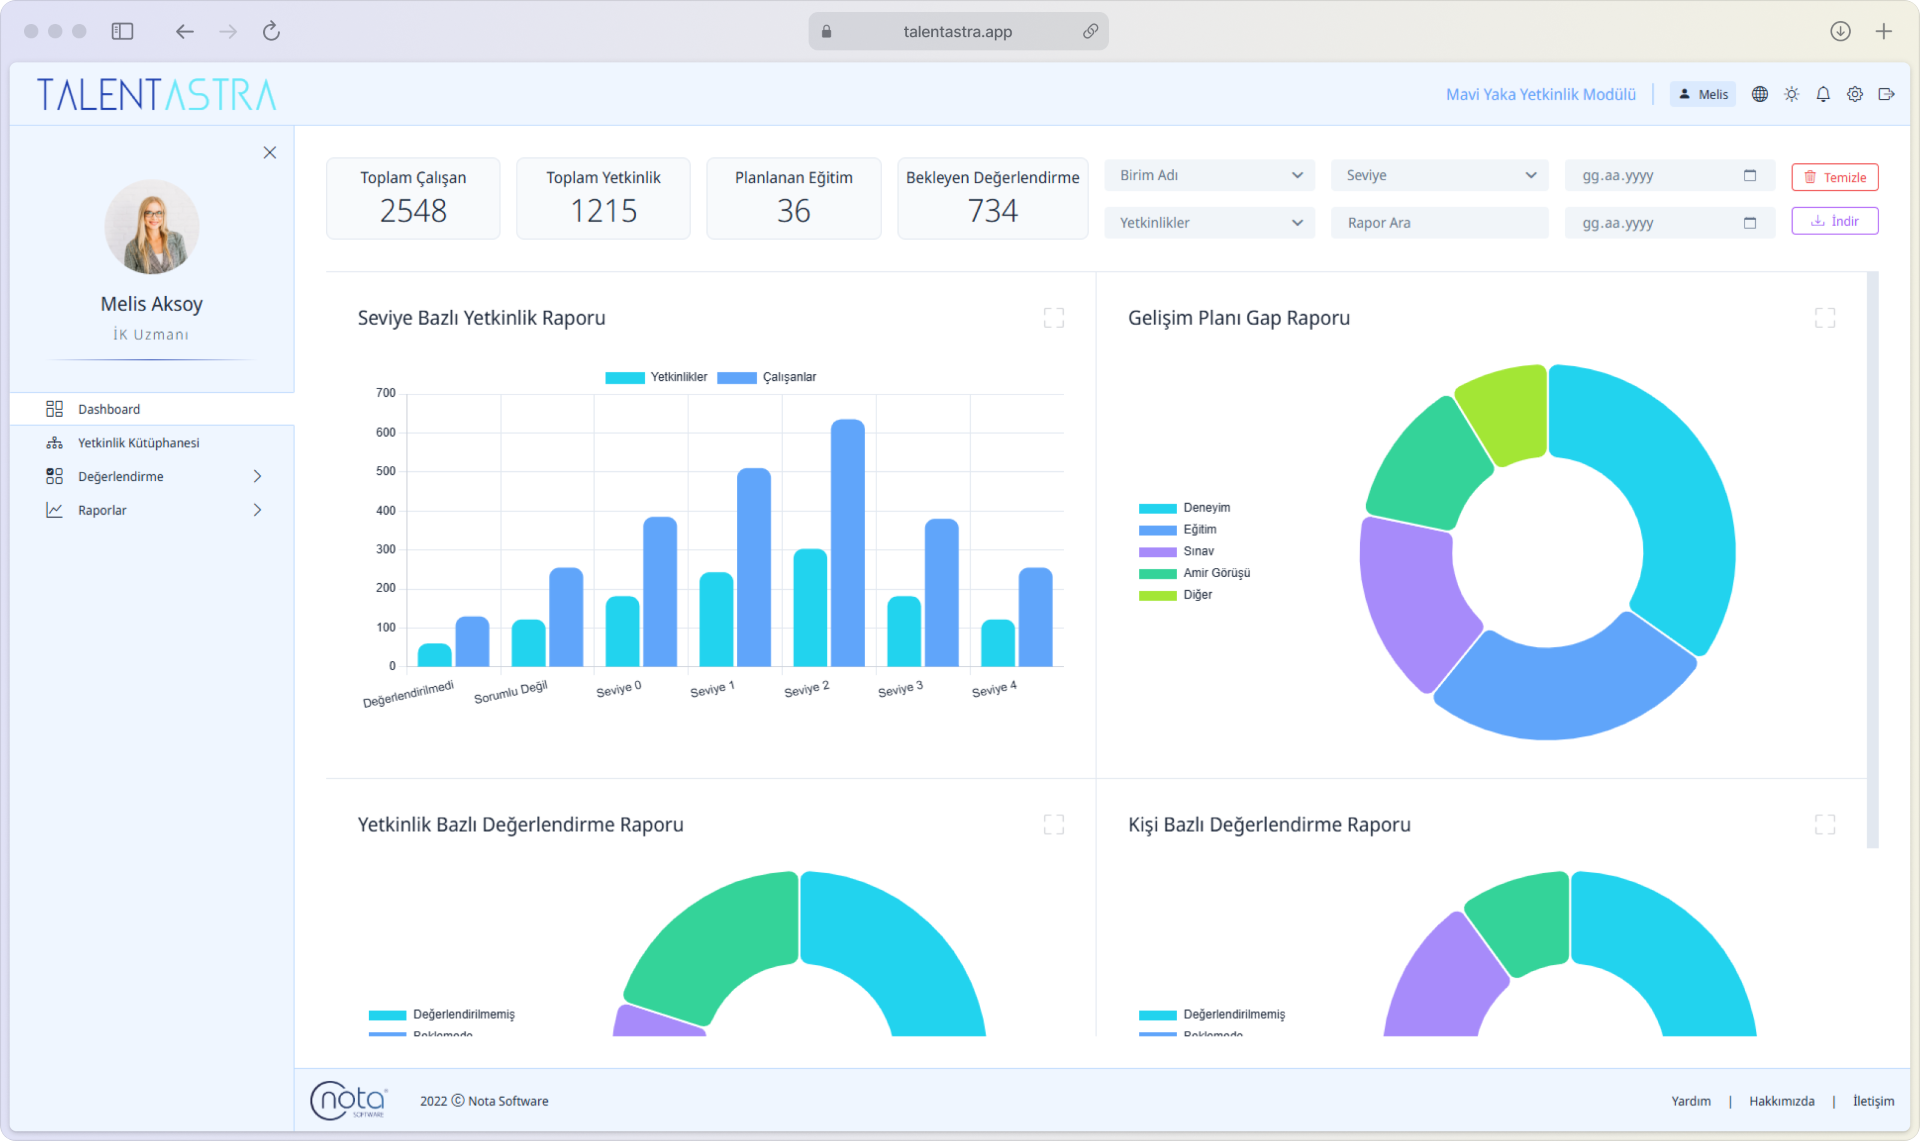Expand Gelişim Planı Gap Raporu fullscreen

point(1824,318)
